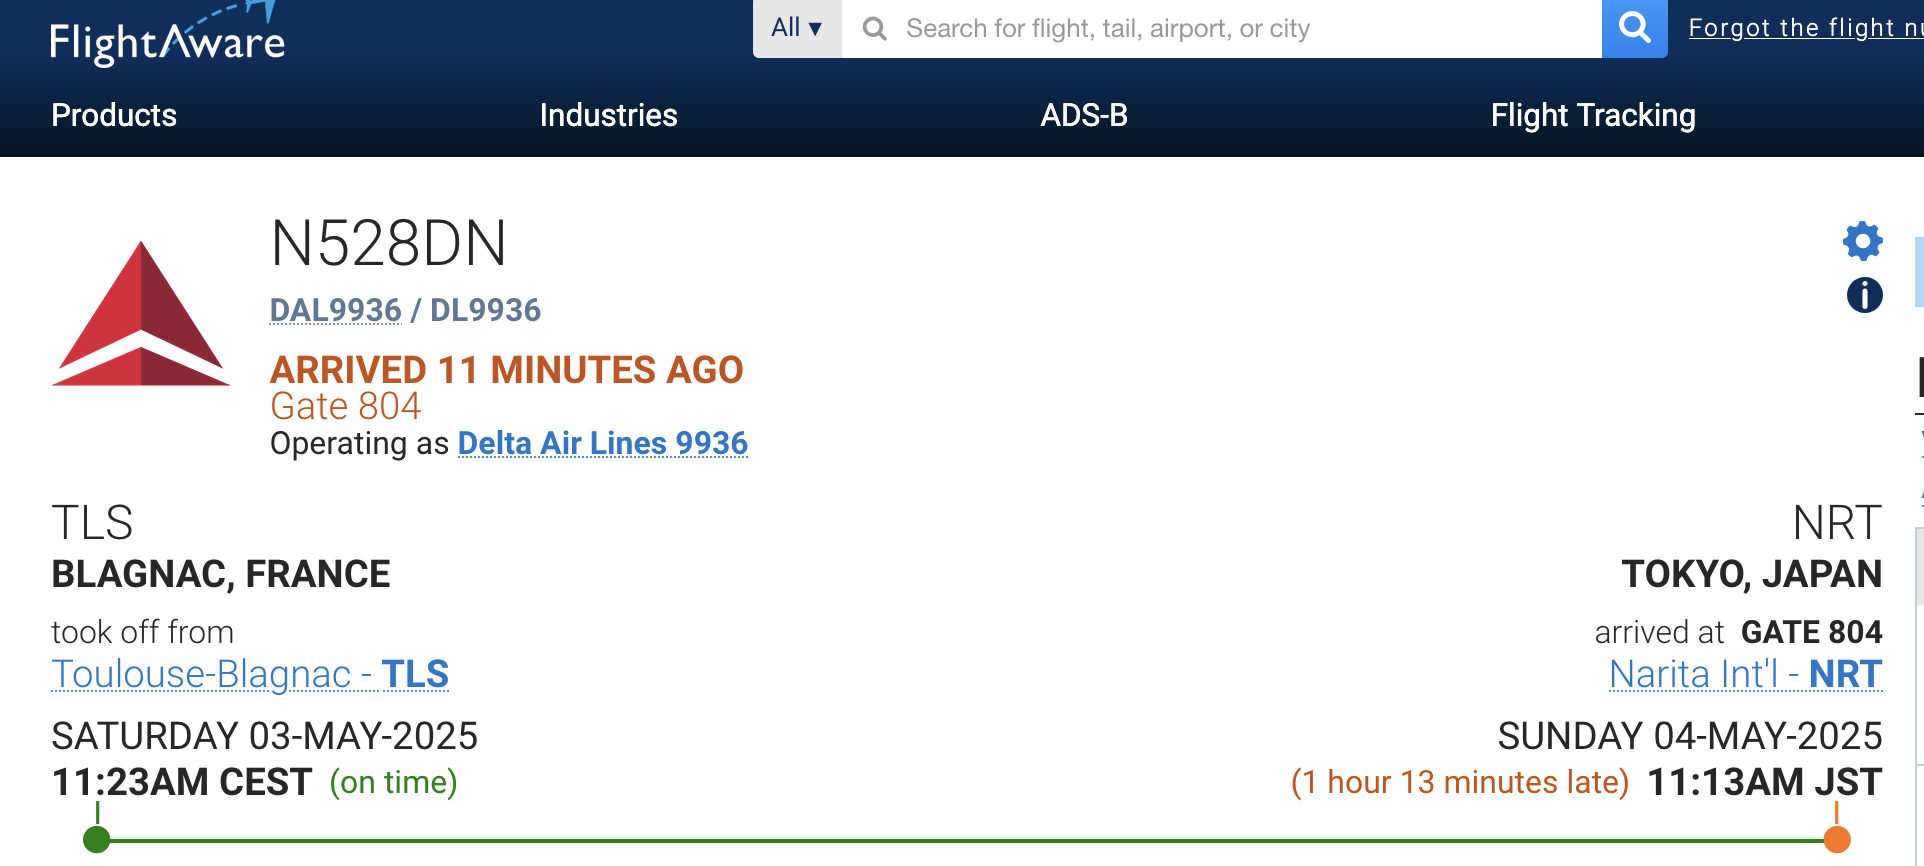Open the Delta Air Lines 9936 link
The width and height of the screenshot is (1924, 866).
coord(602,443)
